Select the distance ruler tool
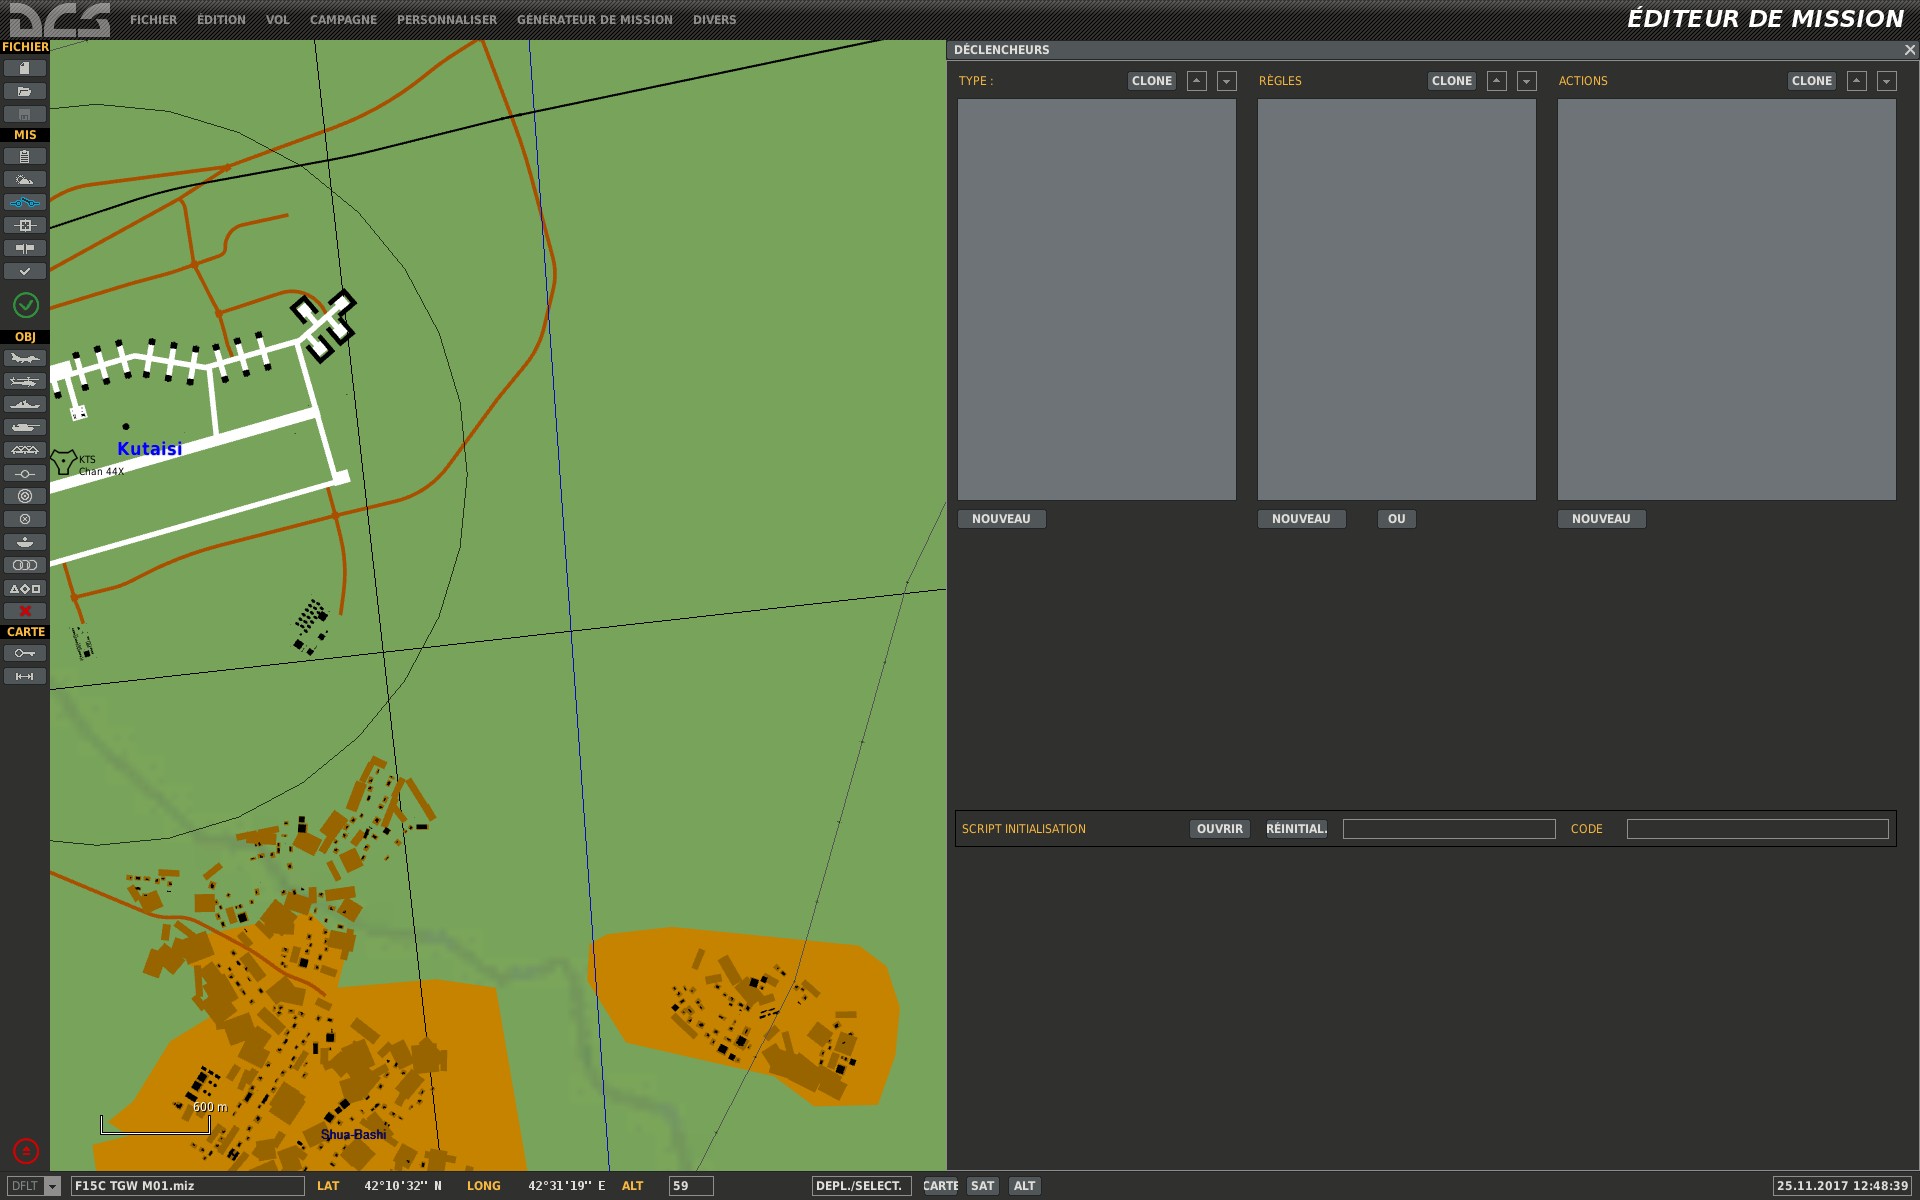1920x1200 pixels. pos(25,676)
